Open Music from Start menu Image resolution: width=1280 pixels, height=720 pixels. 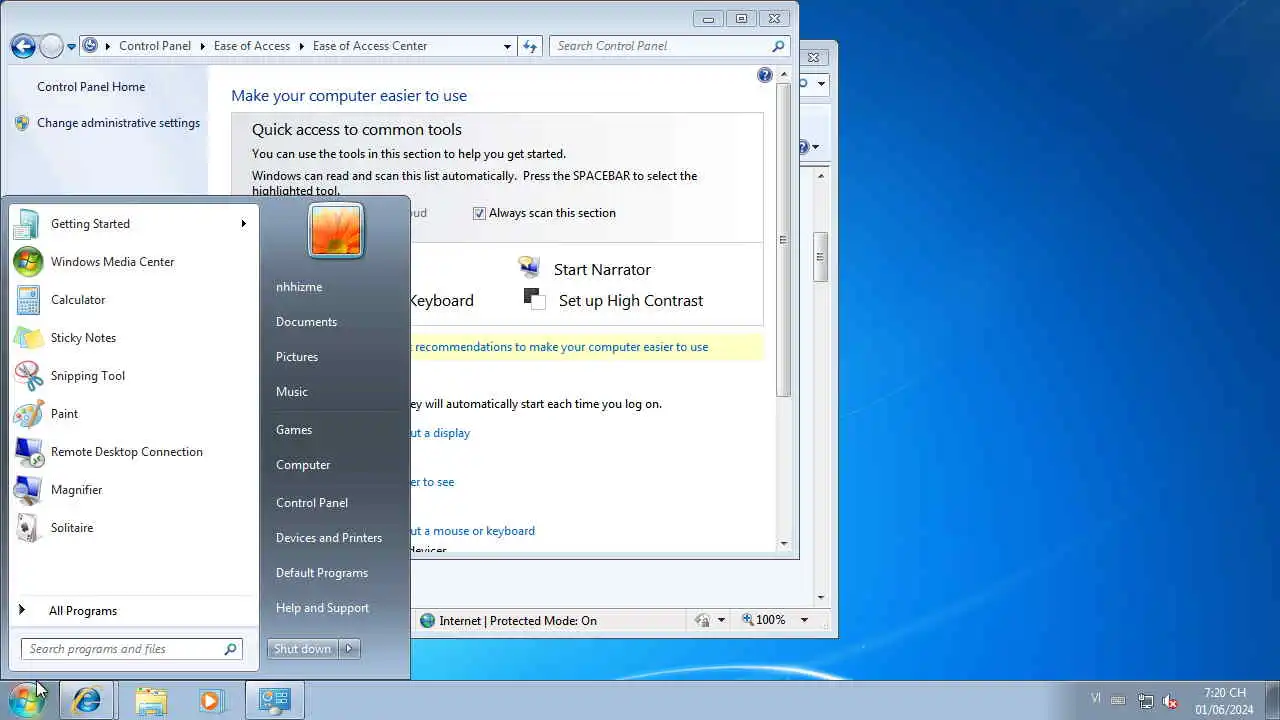(292, 392)
